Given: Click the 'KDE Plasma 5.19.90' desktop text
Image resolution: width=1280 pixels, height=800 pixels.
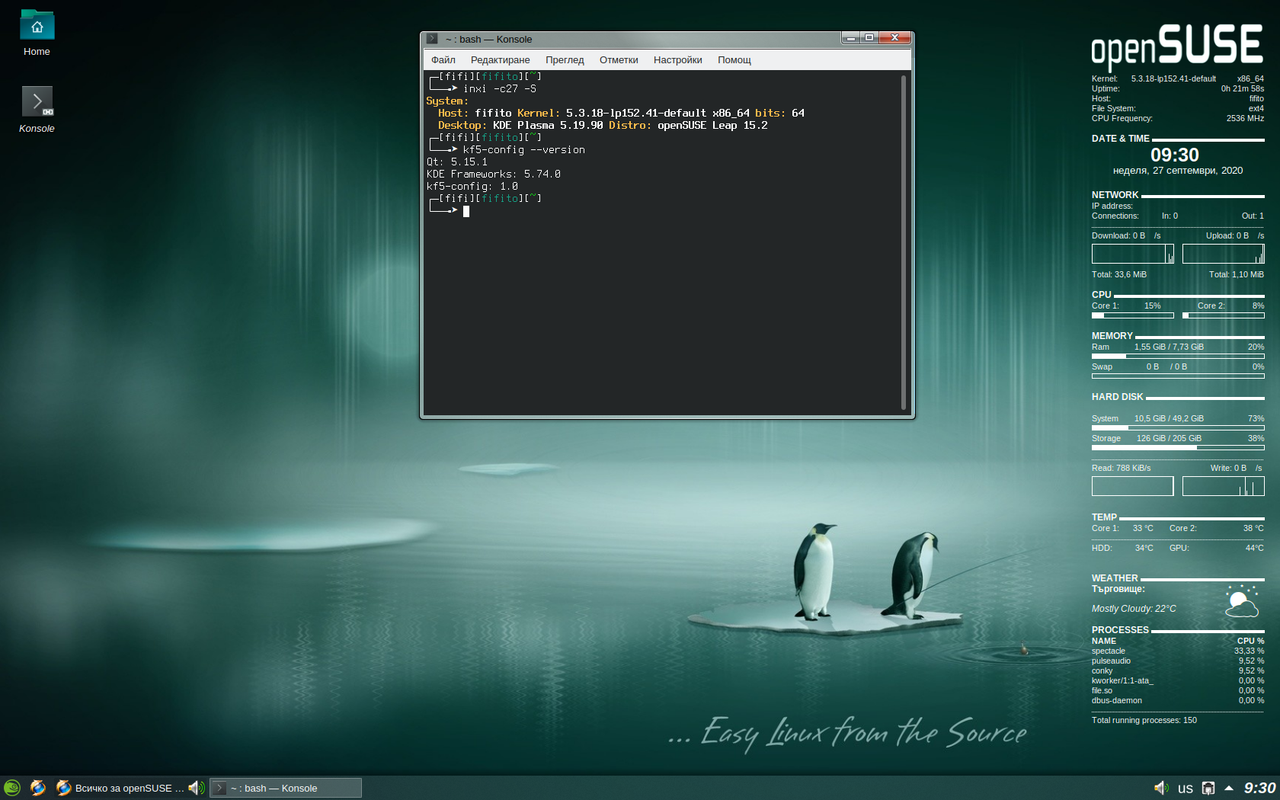Looking at the screenshot, I should 548,125.
